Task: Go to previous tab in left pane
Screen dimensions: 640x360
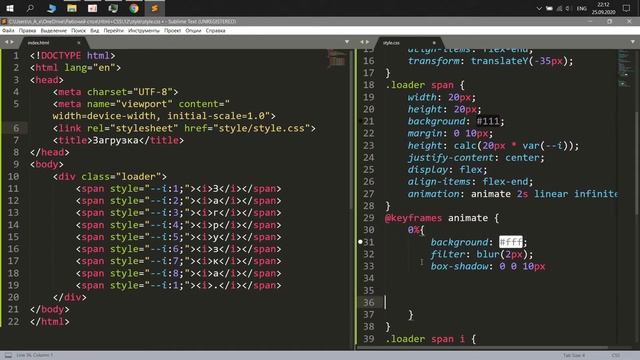Action: 6,42
